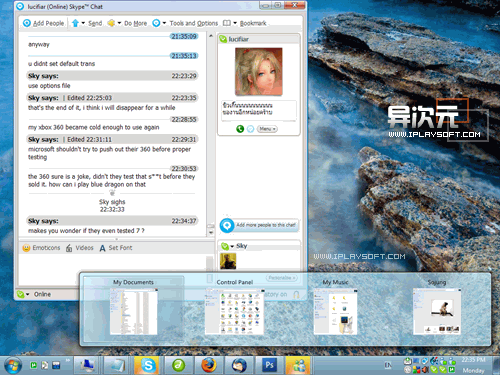Click the Personalize button in Sky's panel
Screen dimensions: 500x375
pos(281,278)
